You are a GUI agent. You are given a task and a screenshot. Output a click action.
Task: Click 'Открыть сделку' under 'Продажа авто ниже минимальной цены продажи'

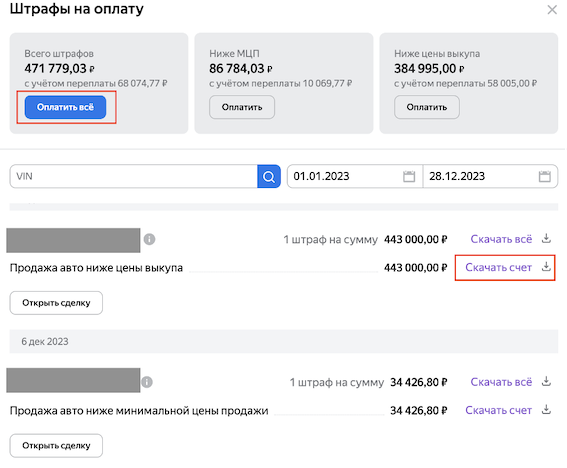56,446
